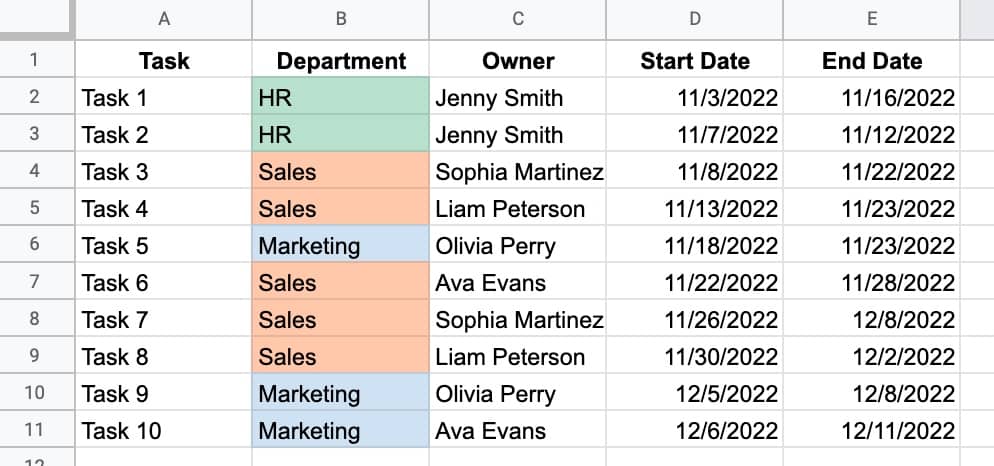Click the orange Sales cell in row 9

(x=340, y=357)
